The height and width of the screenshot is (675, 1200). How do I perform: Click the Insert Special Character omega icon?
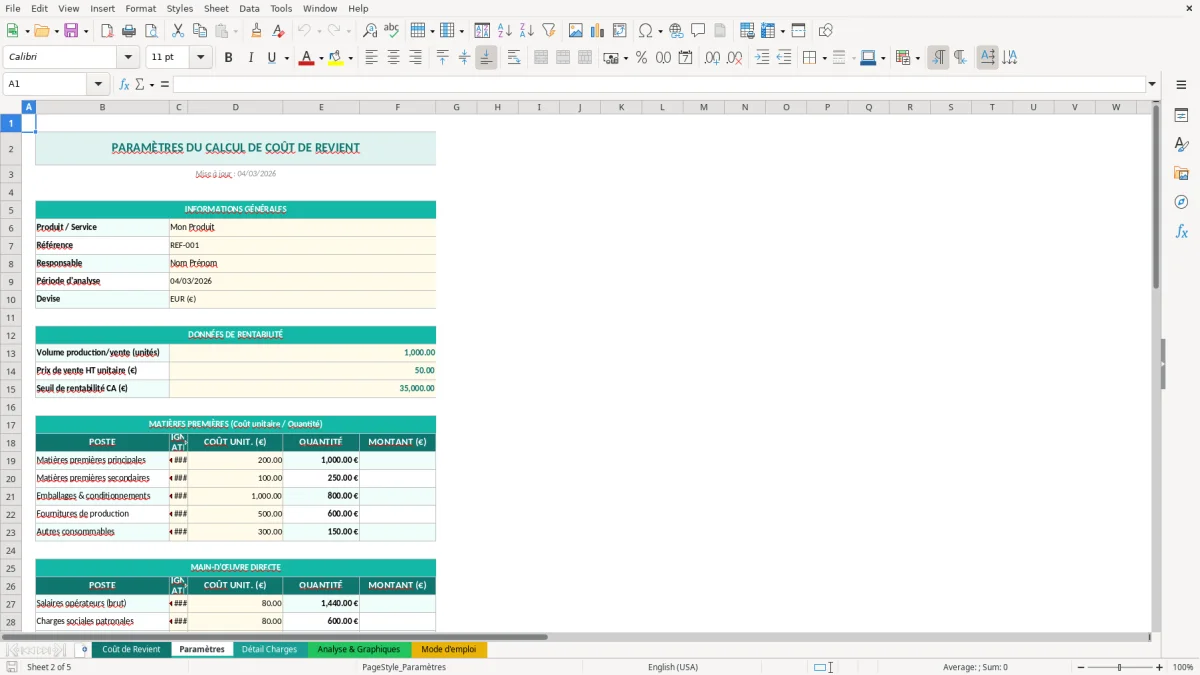coord(645,31)
